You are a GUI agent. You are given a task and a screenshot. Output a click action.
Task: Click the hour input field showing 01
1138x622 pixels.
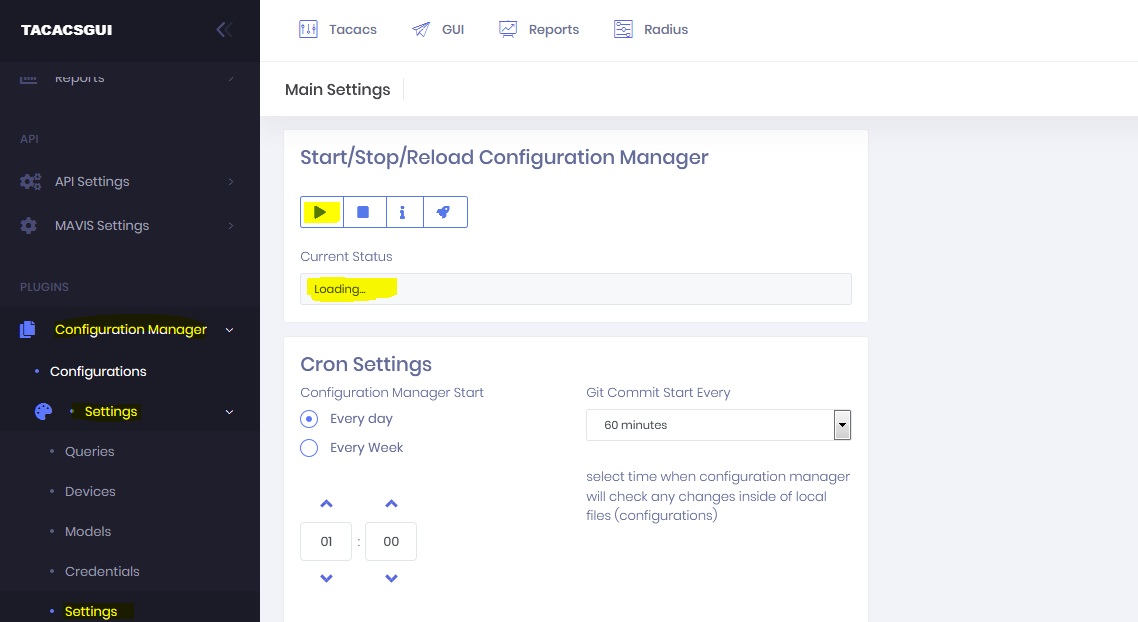pyautogui.click(x=326, y=541)
